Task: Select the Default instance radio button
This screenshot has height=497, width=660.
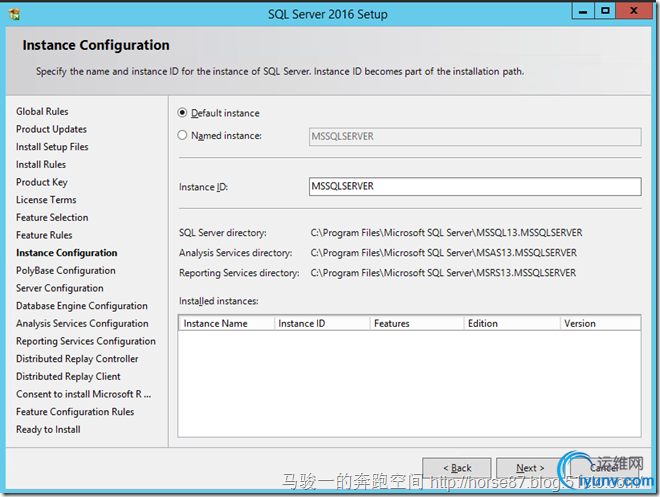Action: click(x=182, y=113)
